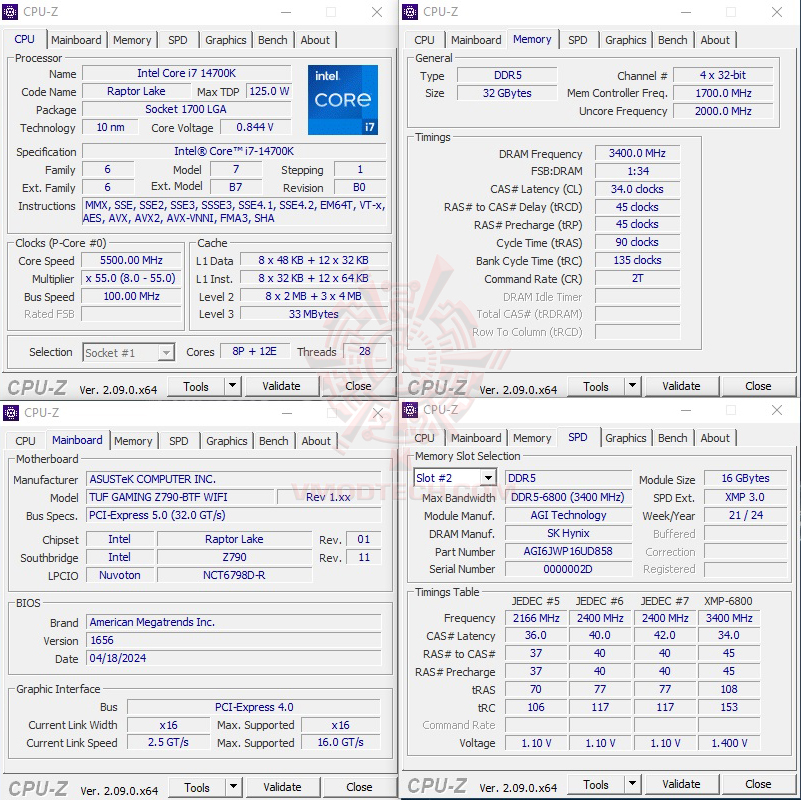Click Validate in the CPU tab window
This screenshot has width=801, height=800.
281,386
